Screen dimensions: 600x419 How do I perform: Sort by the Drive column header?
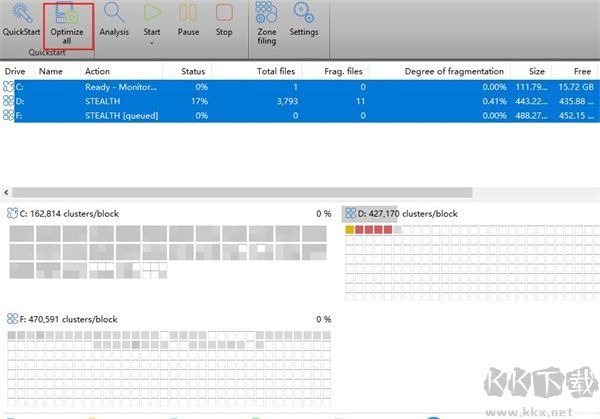click(x=15, y=71)
